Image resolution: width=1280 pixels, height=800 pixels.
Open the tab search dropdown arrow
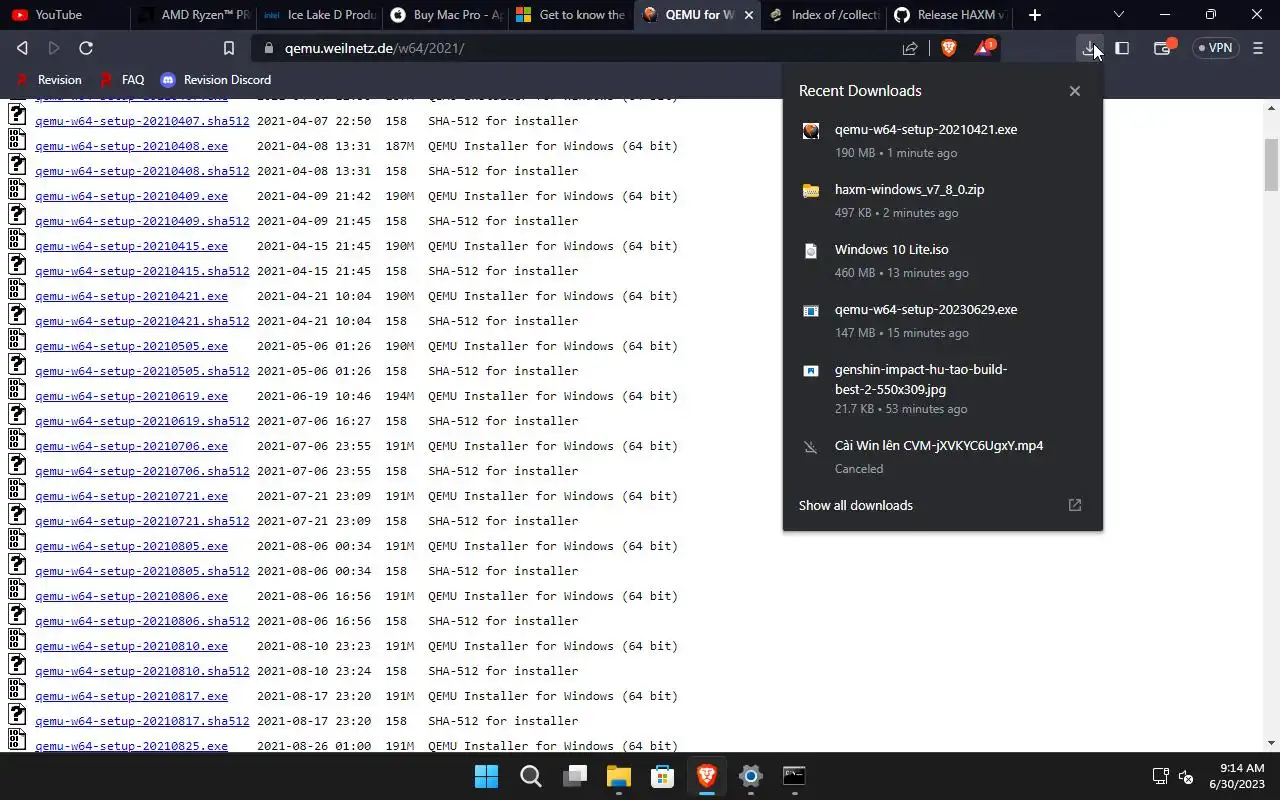1118,15
